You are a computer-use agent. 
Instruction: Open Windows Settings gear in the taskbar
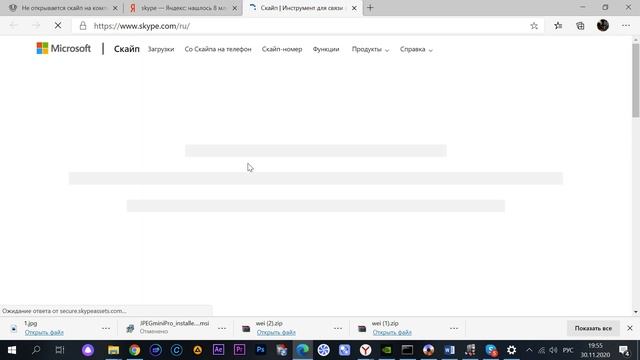[511, 350]
